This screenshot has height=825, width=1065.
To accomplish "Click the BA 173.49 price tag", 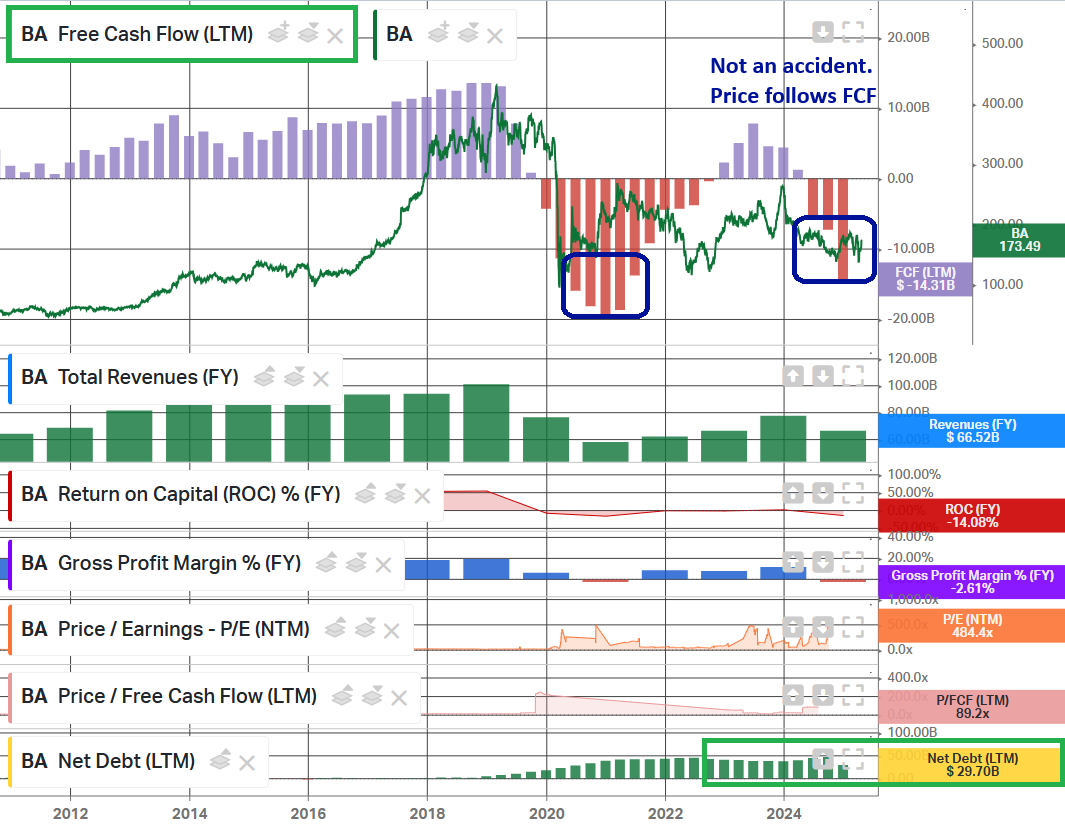I will tap(1019, 240).
